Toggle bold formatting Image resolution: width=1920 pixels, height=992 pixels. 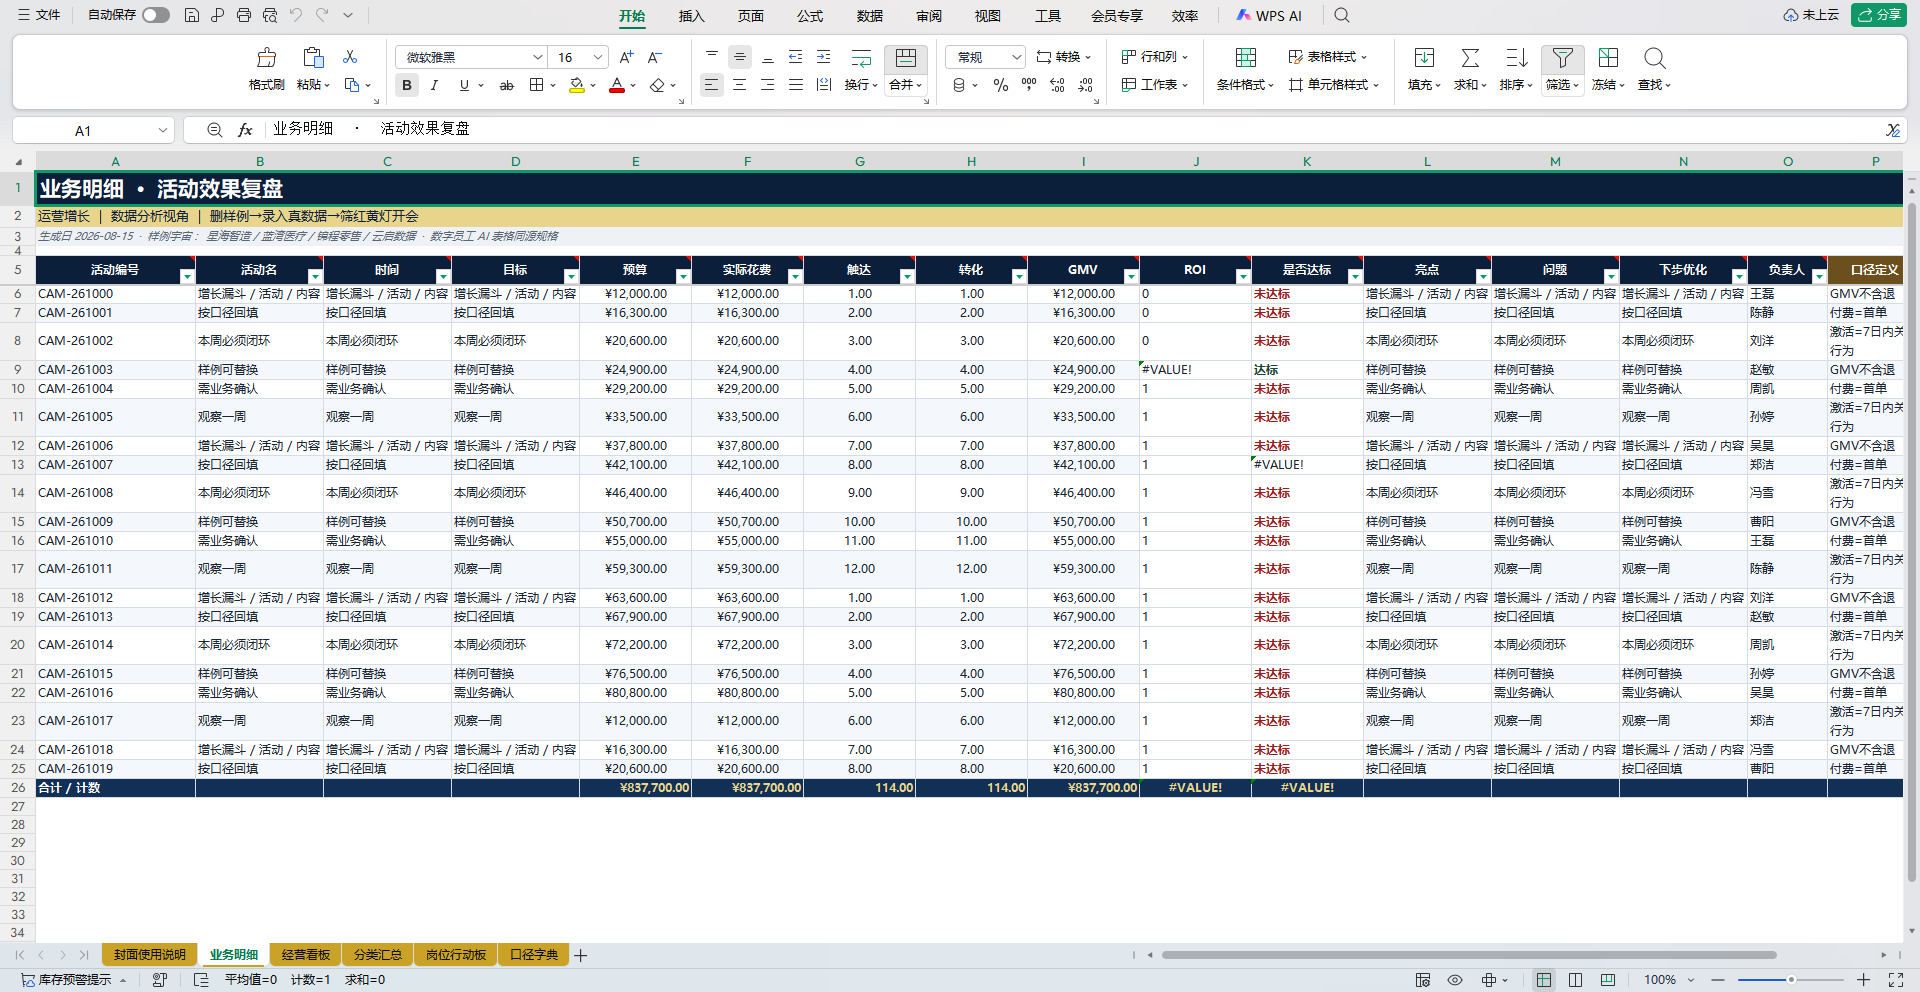coord(407,86)
